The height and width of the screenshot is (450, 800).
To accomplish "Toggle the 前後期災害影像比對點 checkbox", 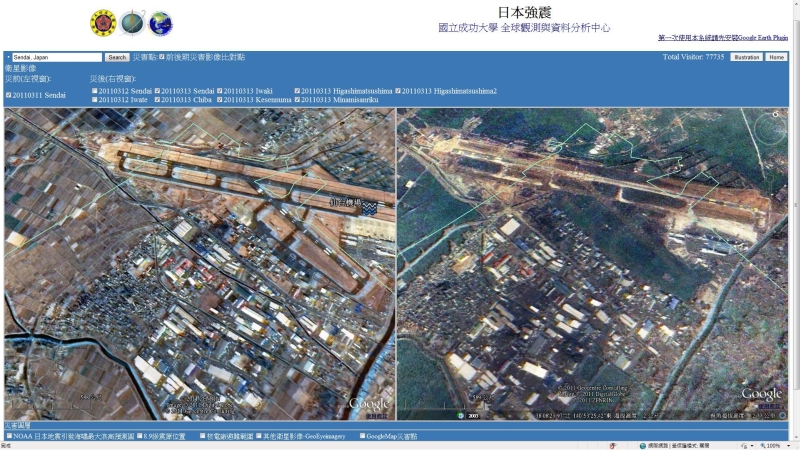I will (x=162, y=57).
